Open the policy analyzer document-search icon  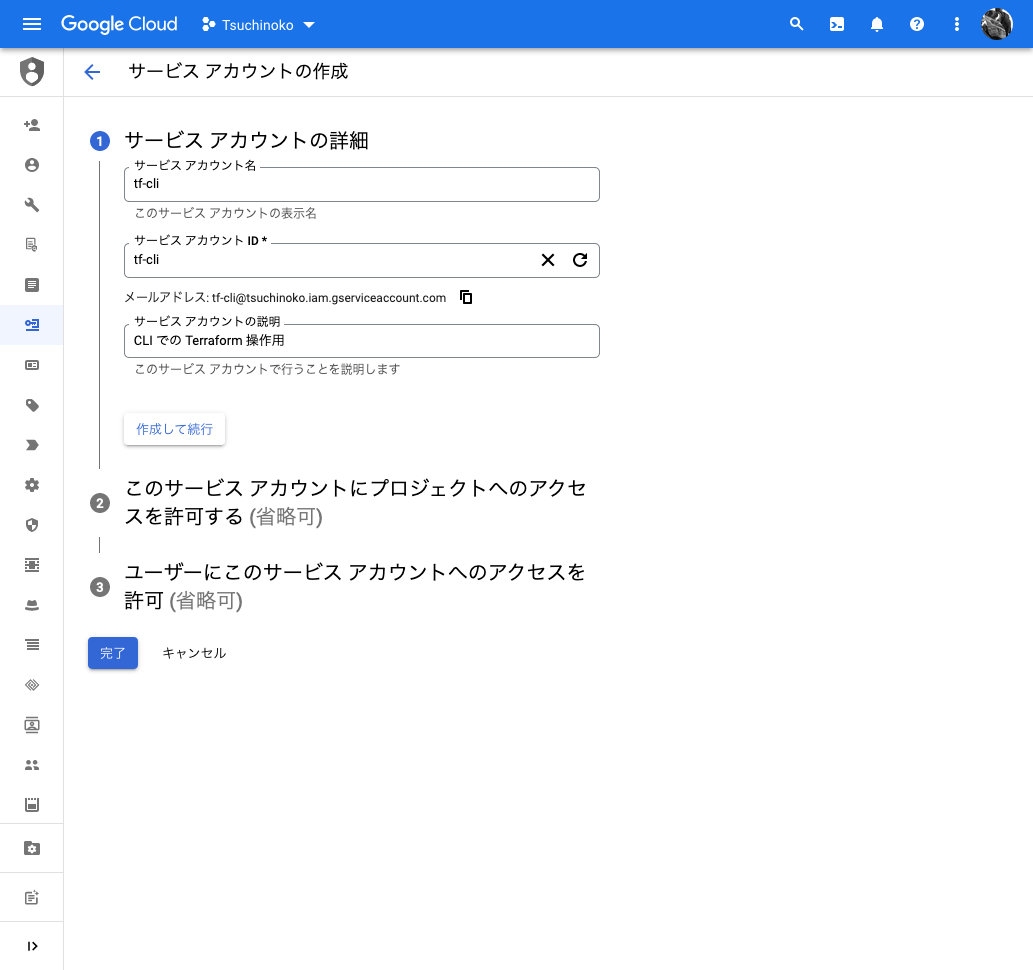coord(32,244)
